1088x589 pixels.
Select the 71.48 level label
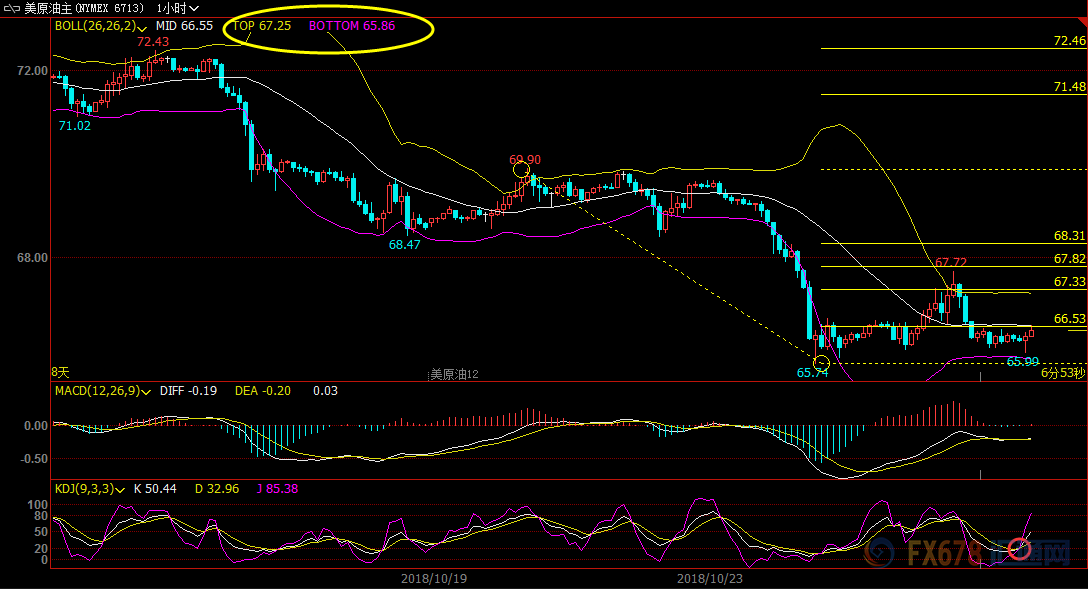(x=1069, y=87)
